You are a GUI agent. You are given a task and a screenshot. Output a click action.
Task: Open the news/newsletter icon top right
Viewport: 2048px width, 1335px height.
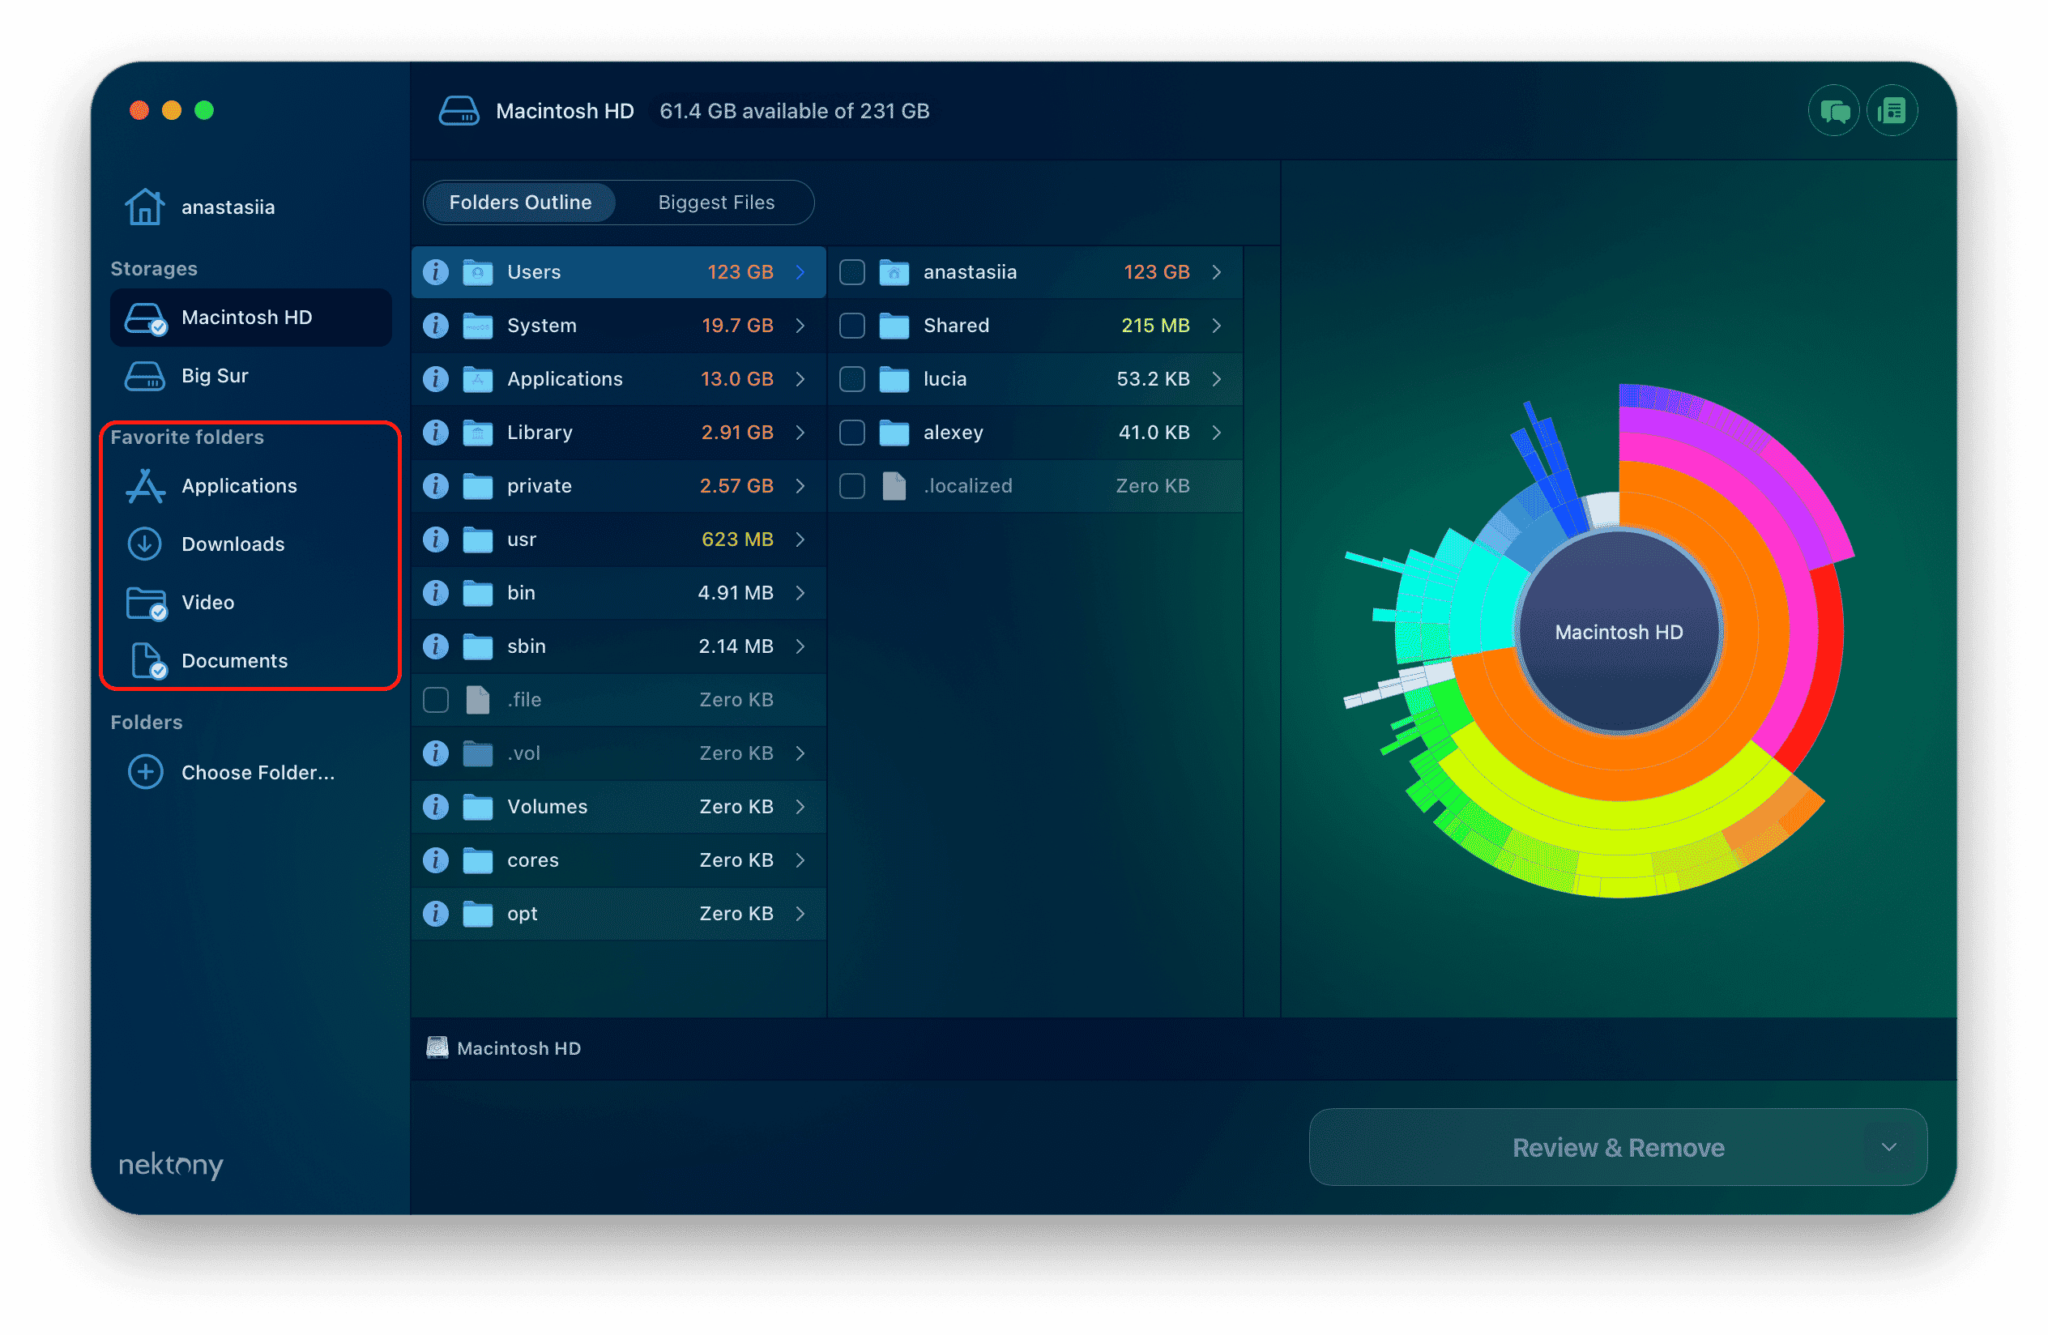click(1892, 110)
